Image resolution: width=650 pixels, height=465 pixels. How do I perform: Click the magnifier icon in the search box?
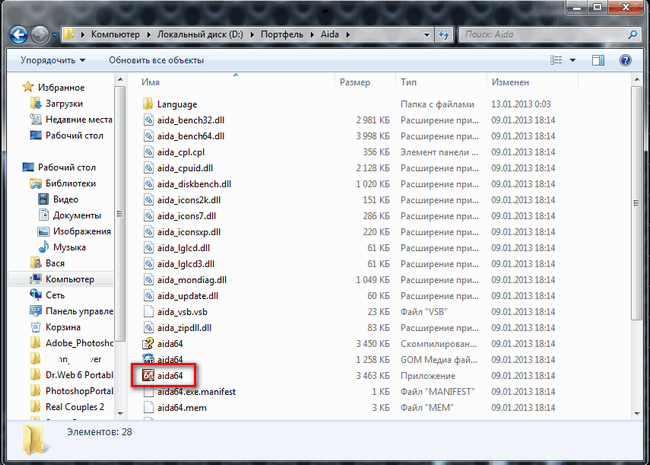click(x=633, y=35)
